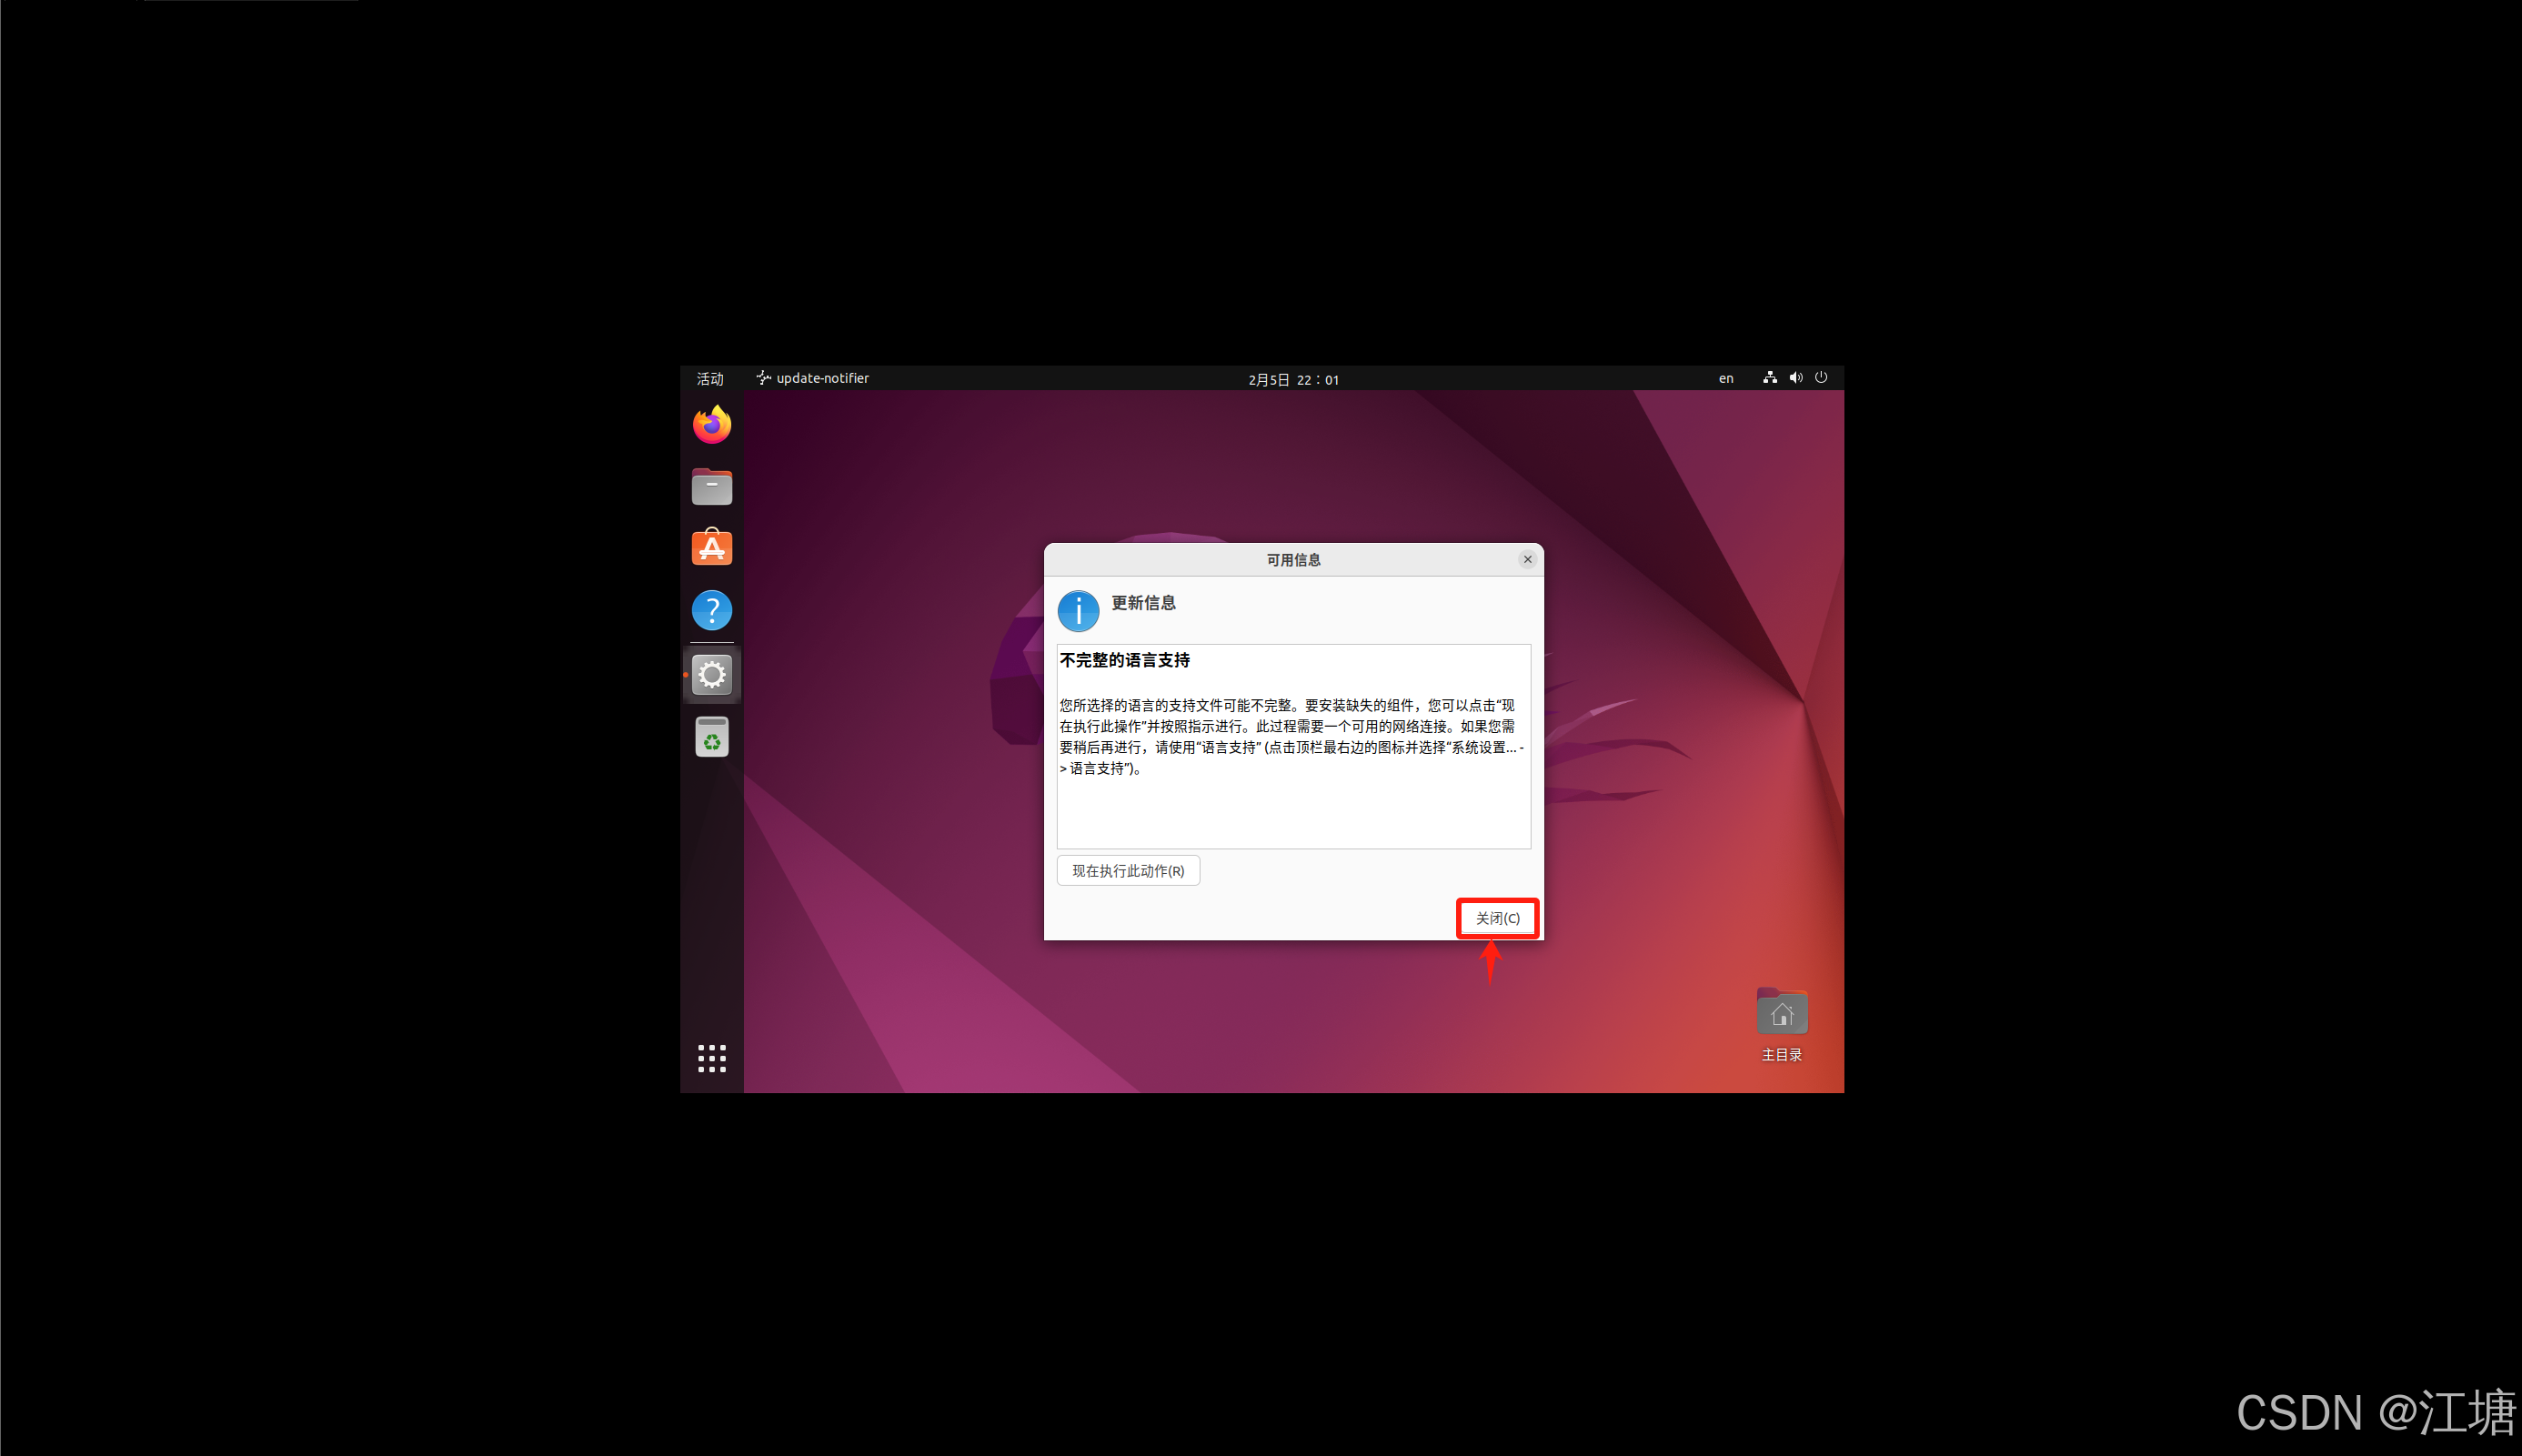Click the blue info icon in dialog

(x=1078, y=610)
